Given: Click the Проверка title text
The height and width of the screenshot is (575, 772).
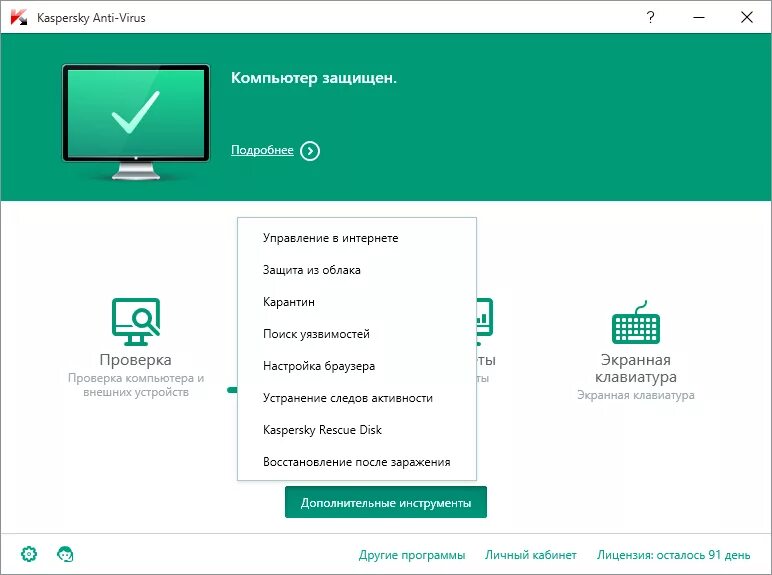Looking at the screenshot, I should [x=136, y=360].
